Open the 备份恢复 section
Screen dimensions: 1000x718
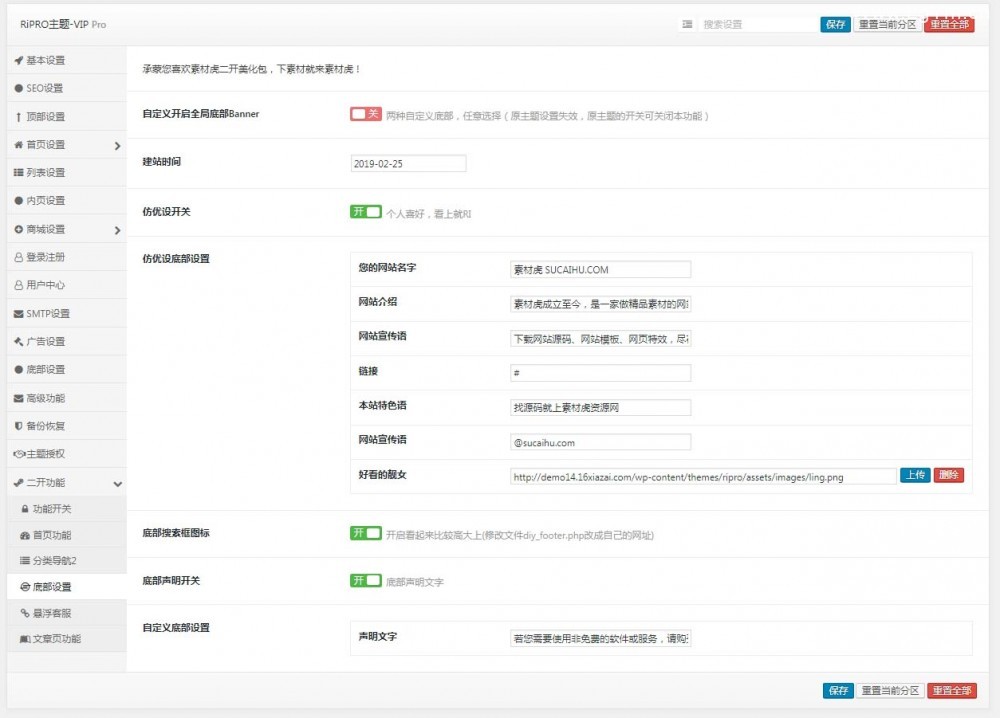pyautogui.click(x=67, y=426)
